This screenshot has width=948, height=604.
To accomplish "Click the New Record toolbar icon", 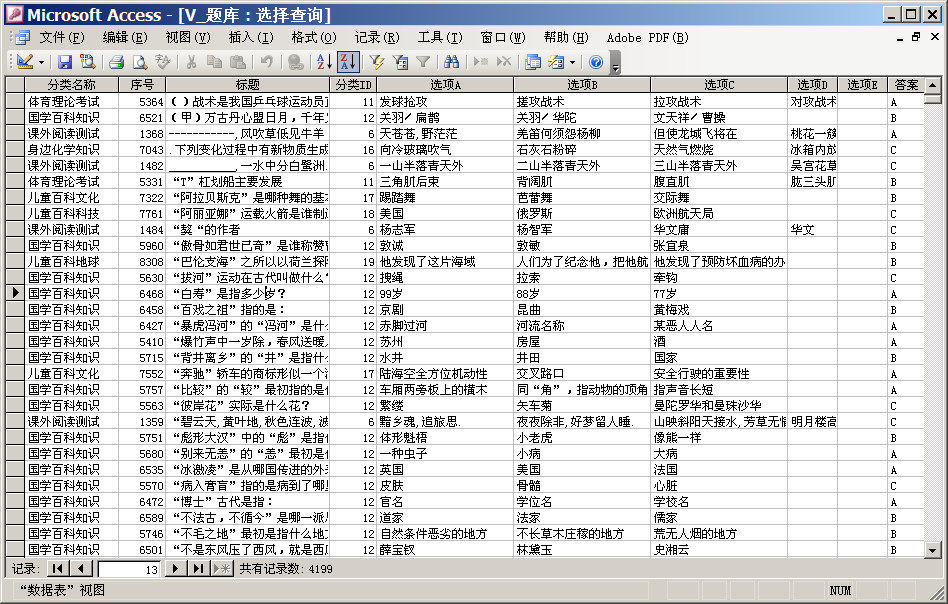I will pyautogui.click(x=481, y=62).
